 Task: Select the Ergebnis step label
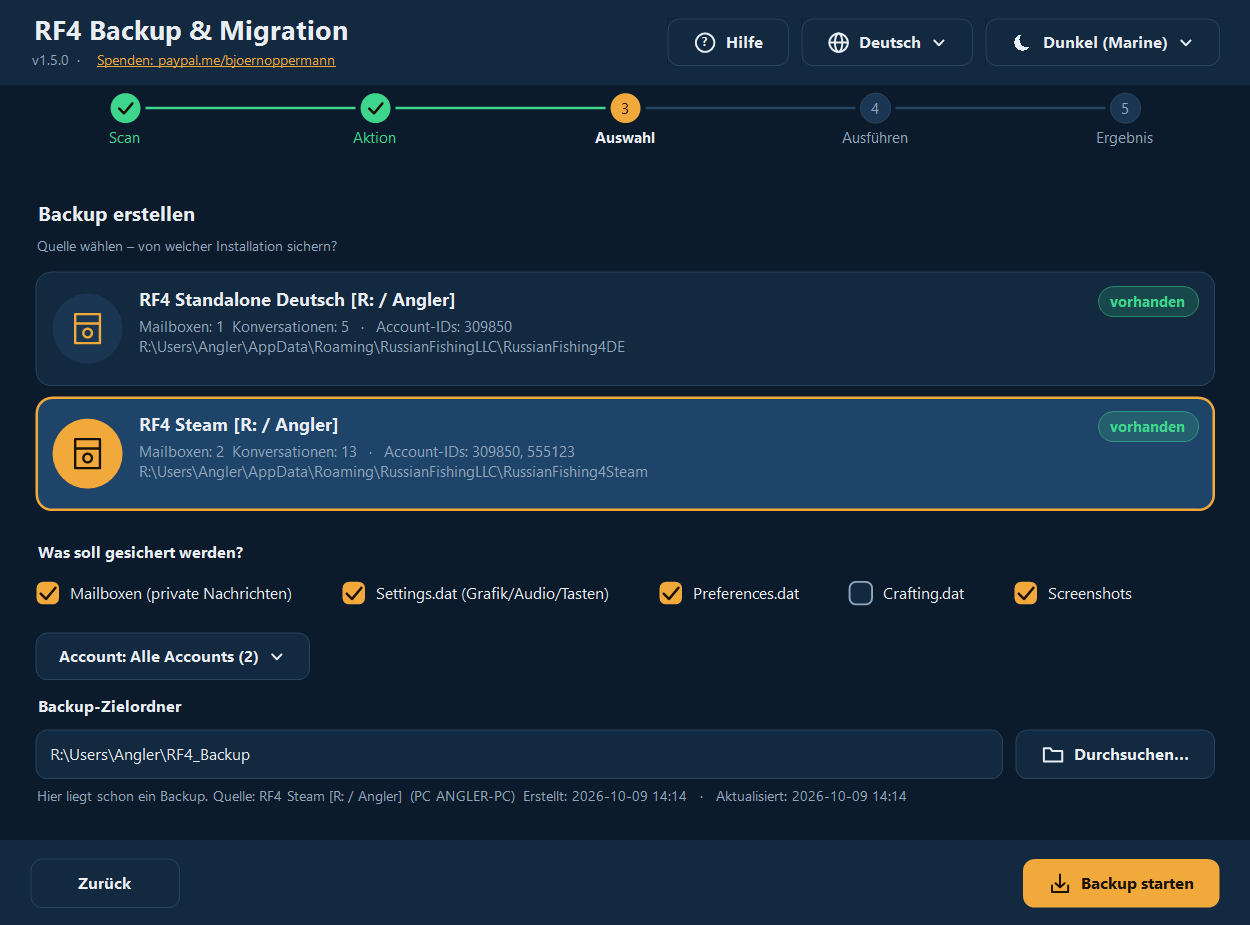(1125, 138)
